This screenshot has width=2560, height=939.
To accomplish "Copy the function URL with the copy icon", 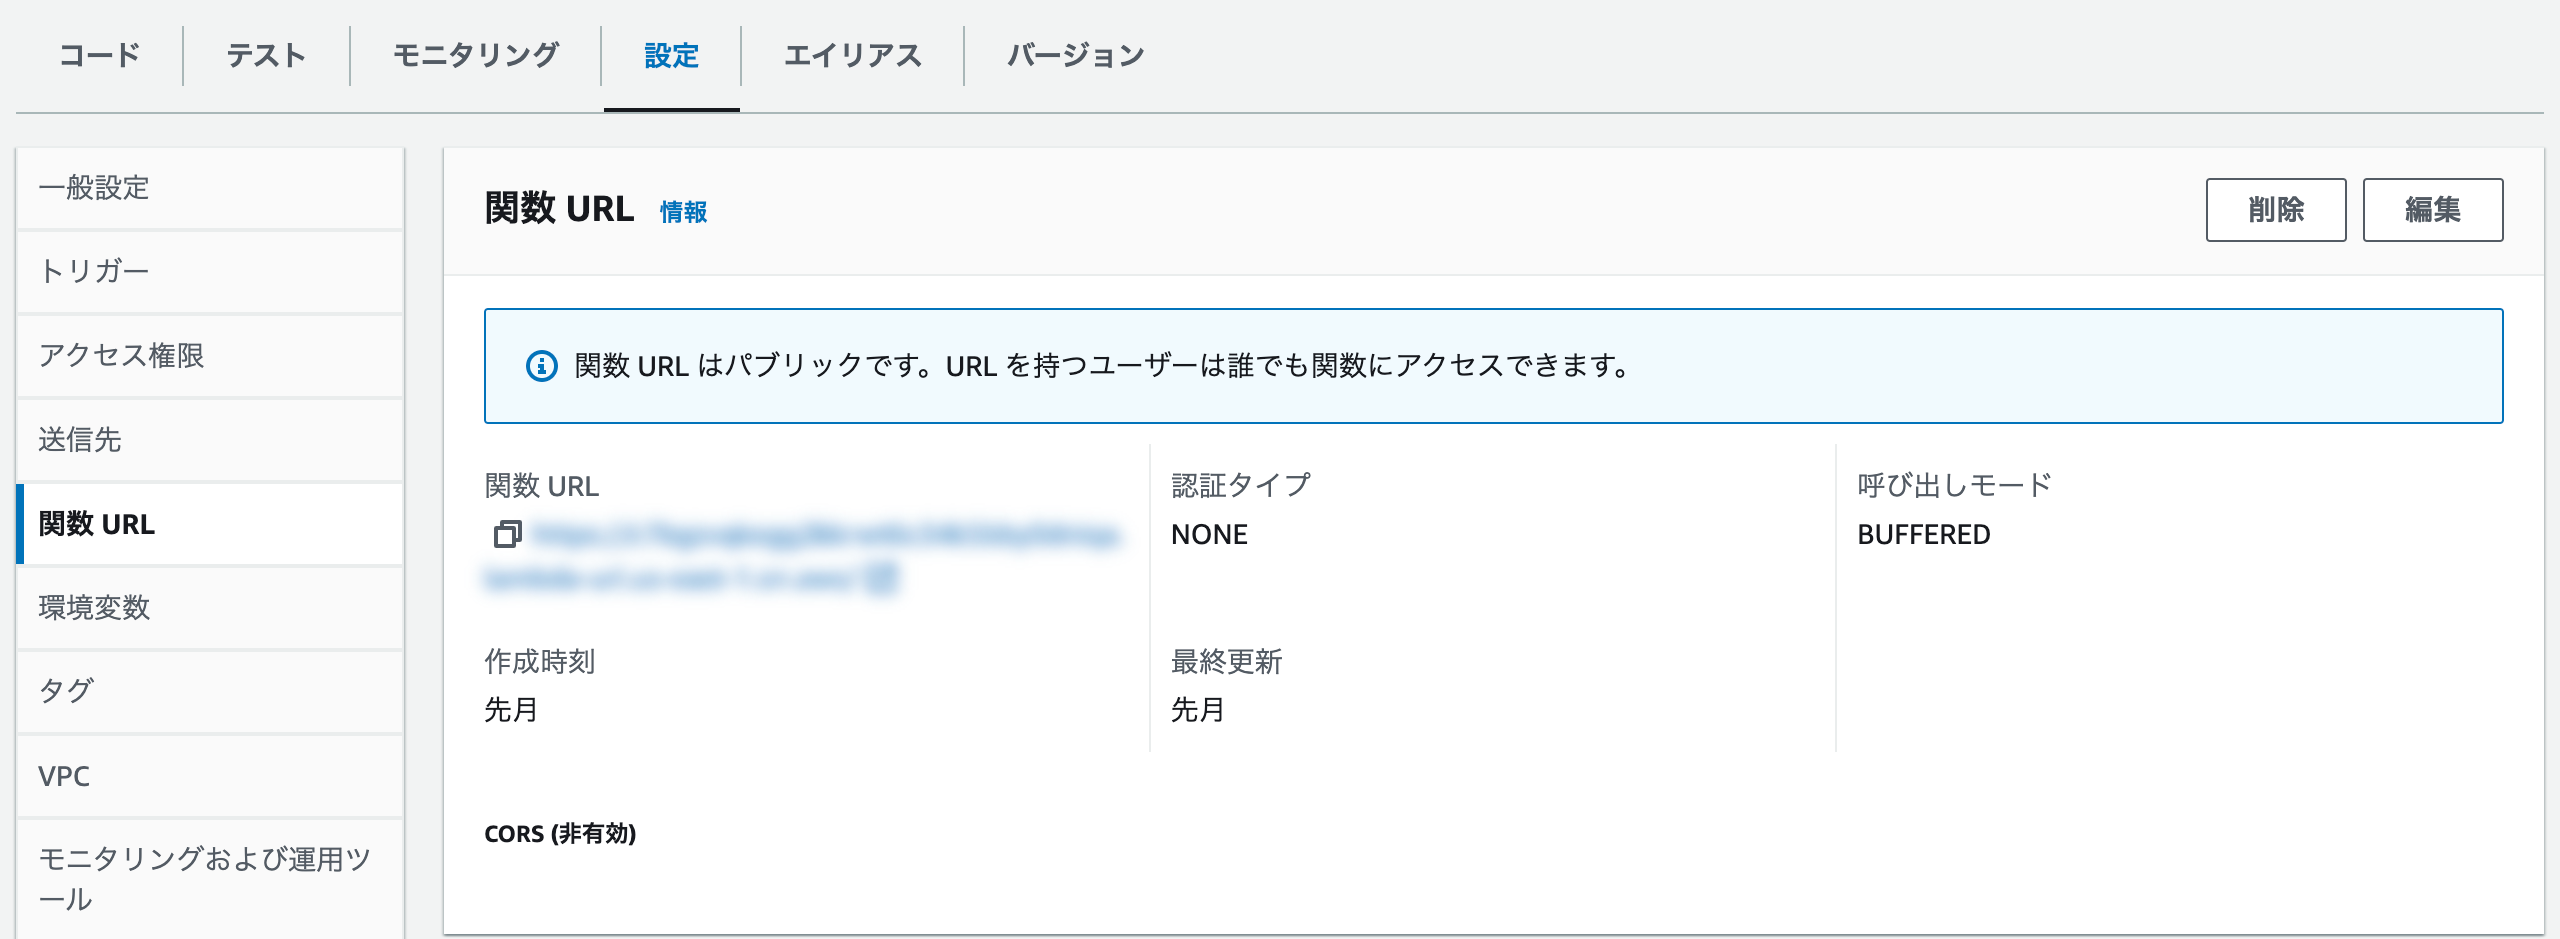I will click(507, 535).
